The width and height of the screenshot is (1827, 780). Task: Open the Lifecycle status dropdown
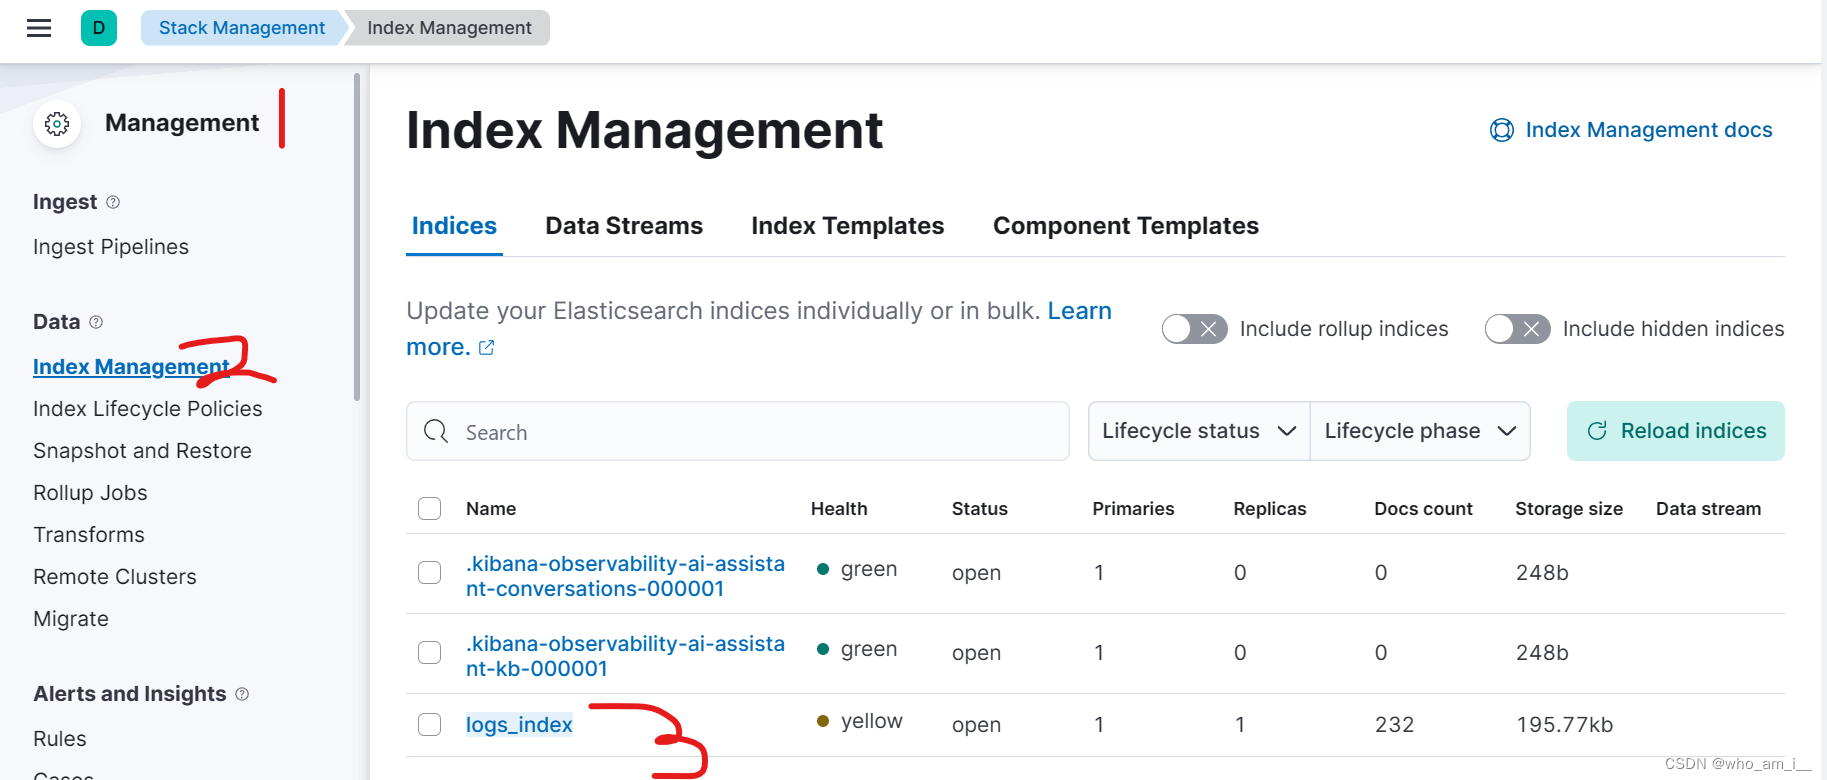pyautogui.click(x=1199, y=431)
